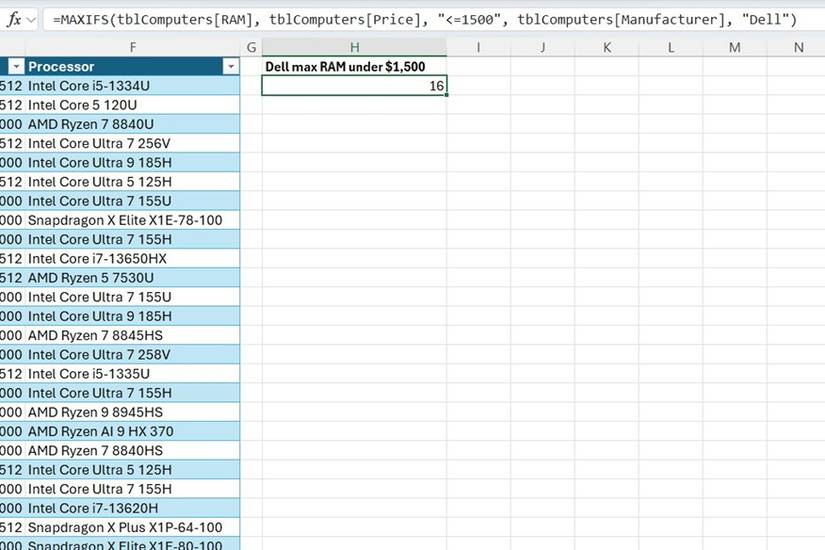
Task: Select column F header
Action: (132, 47)
